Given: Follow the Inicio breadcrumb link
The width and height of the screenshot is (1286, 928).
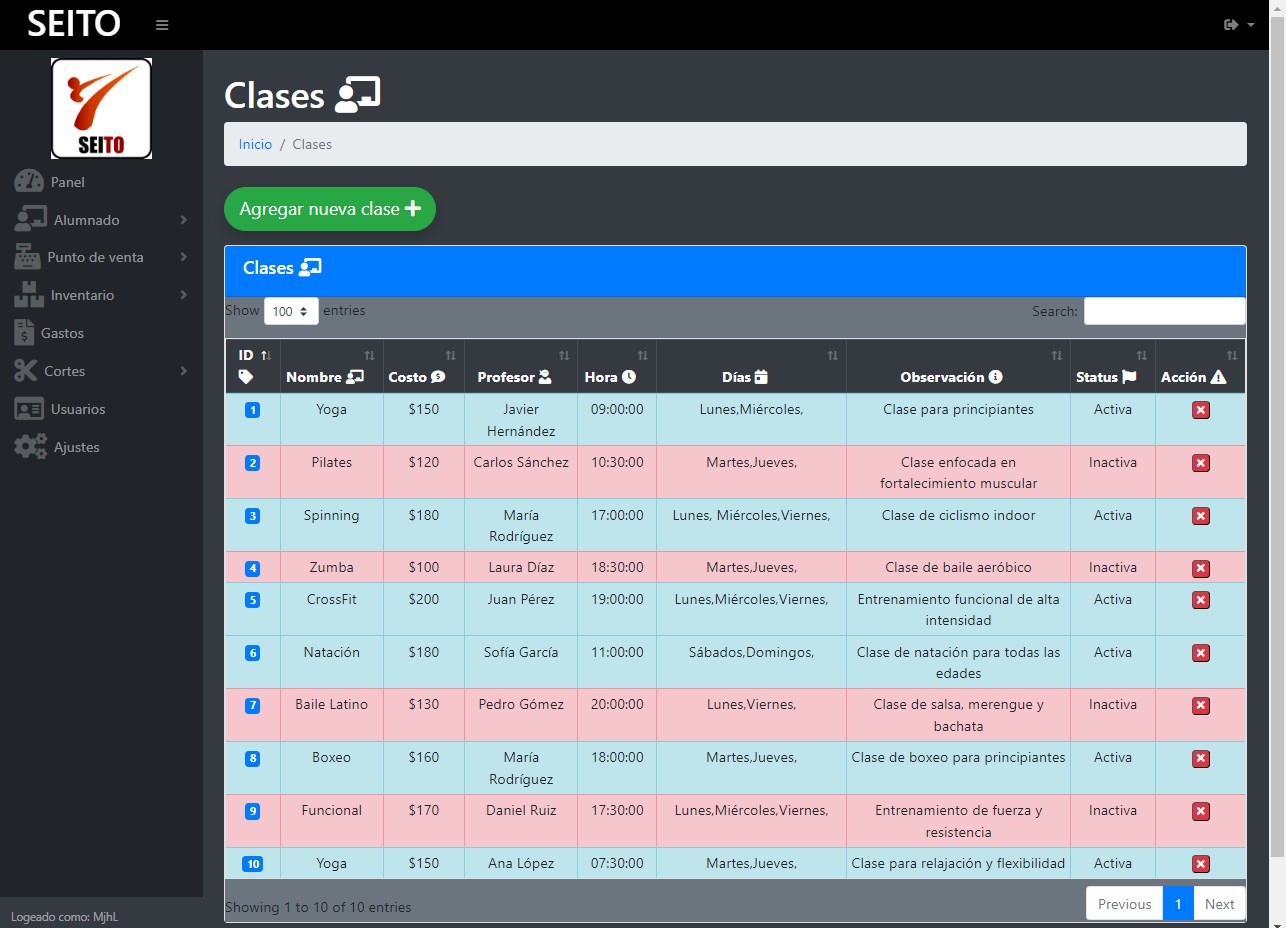Looking at the screenshot, I should [x=255, y=144].
